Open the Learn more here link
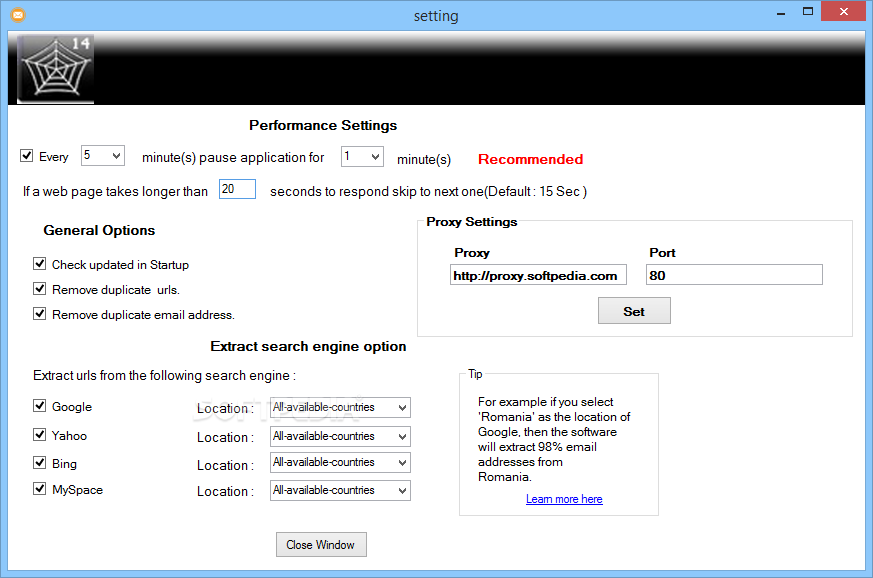This screenshot has height=578, width=873. tap(564, 499)
